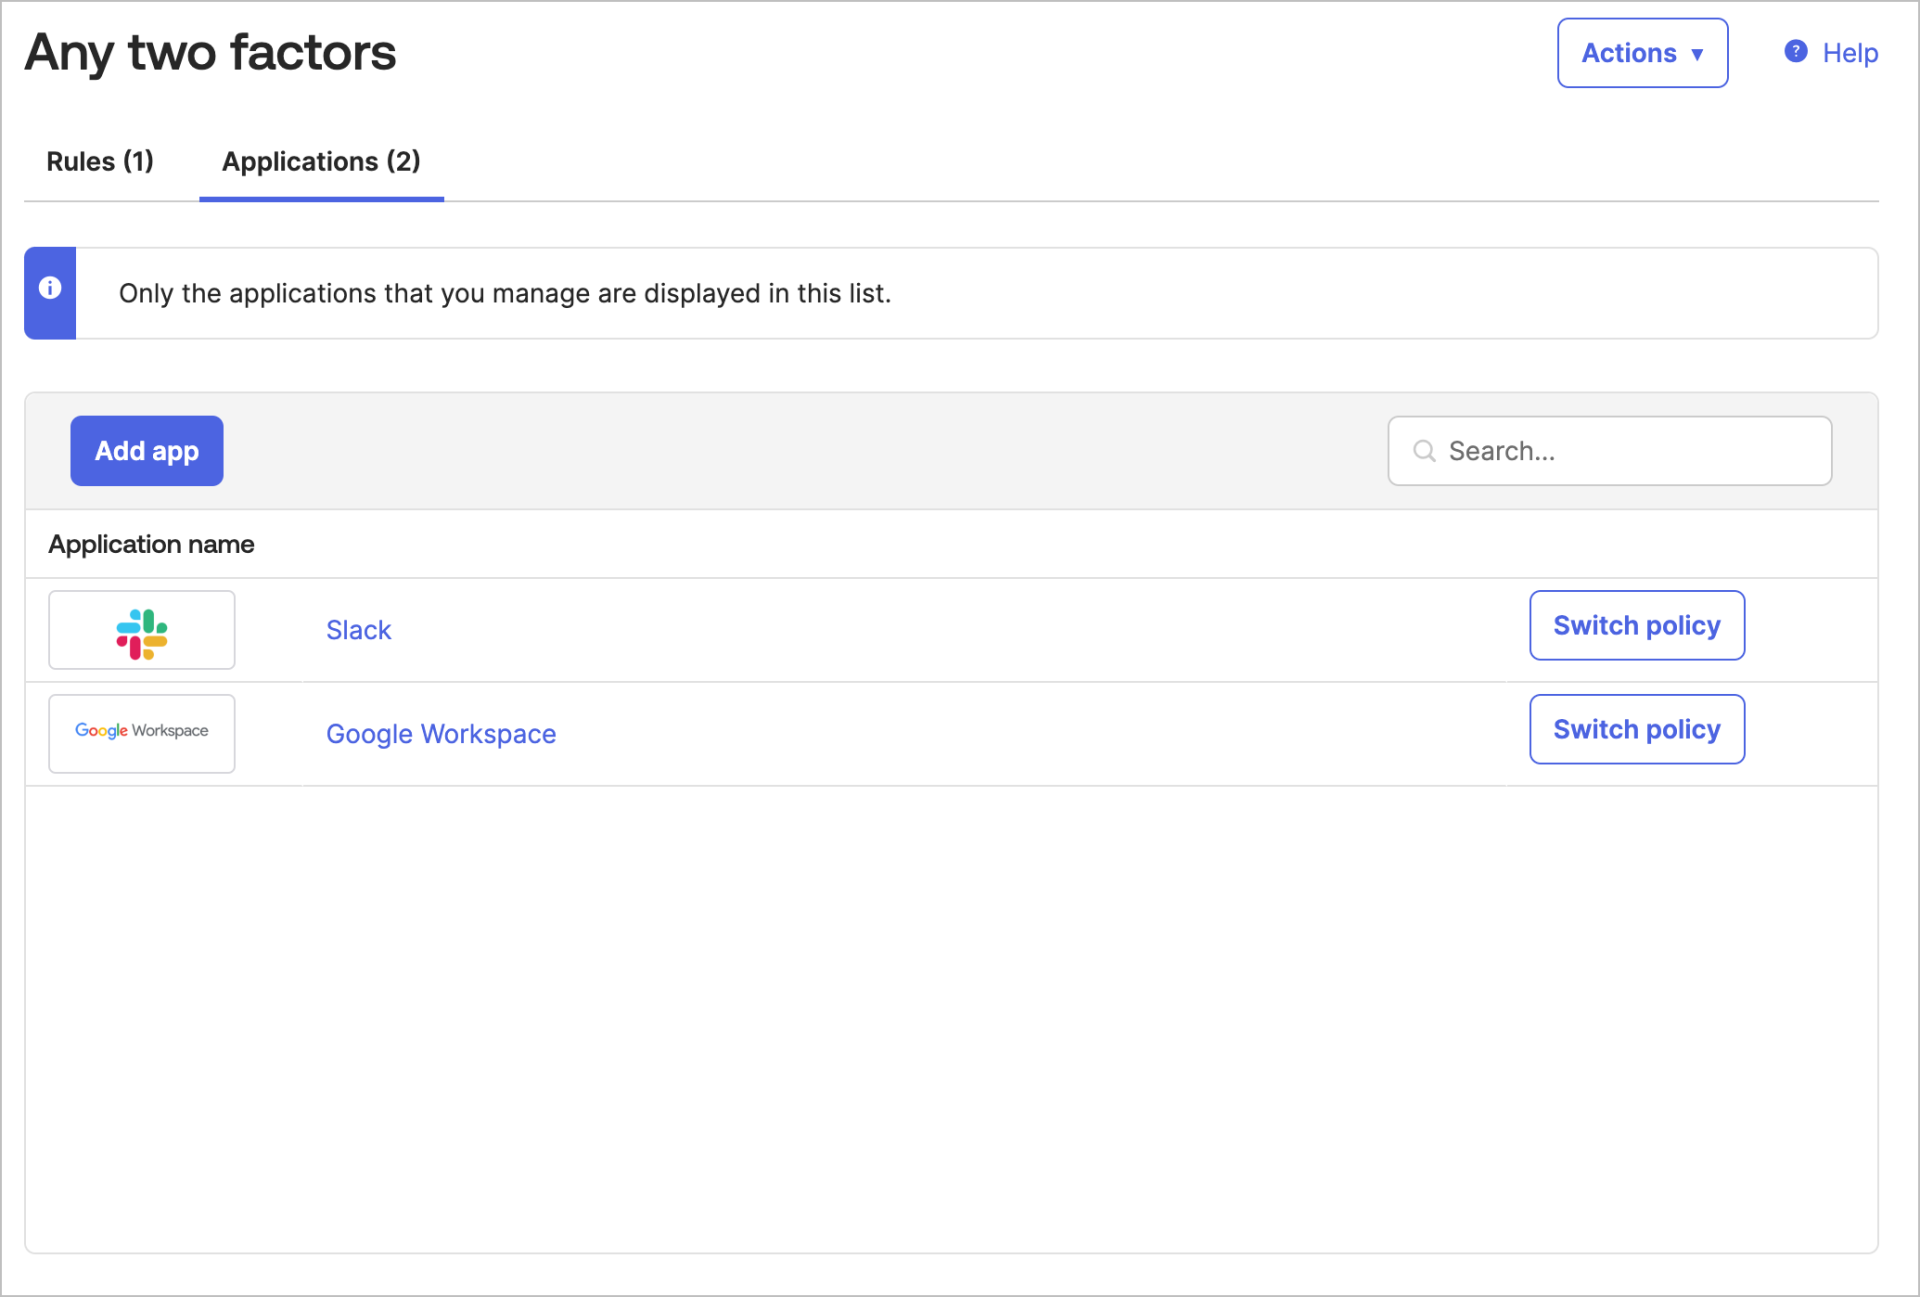Screen dimensions: 1920x1297
Task: Click the 'Any two factors' page title
Action: pos(209,52)
